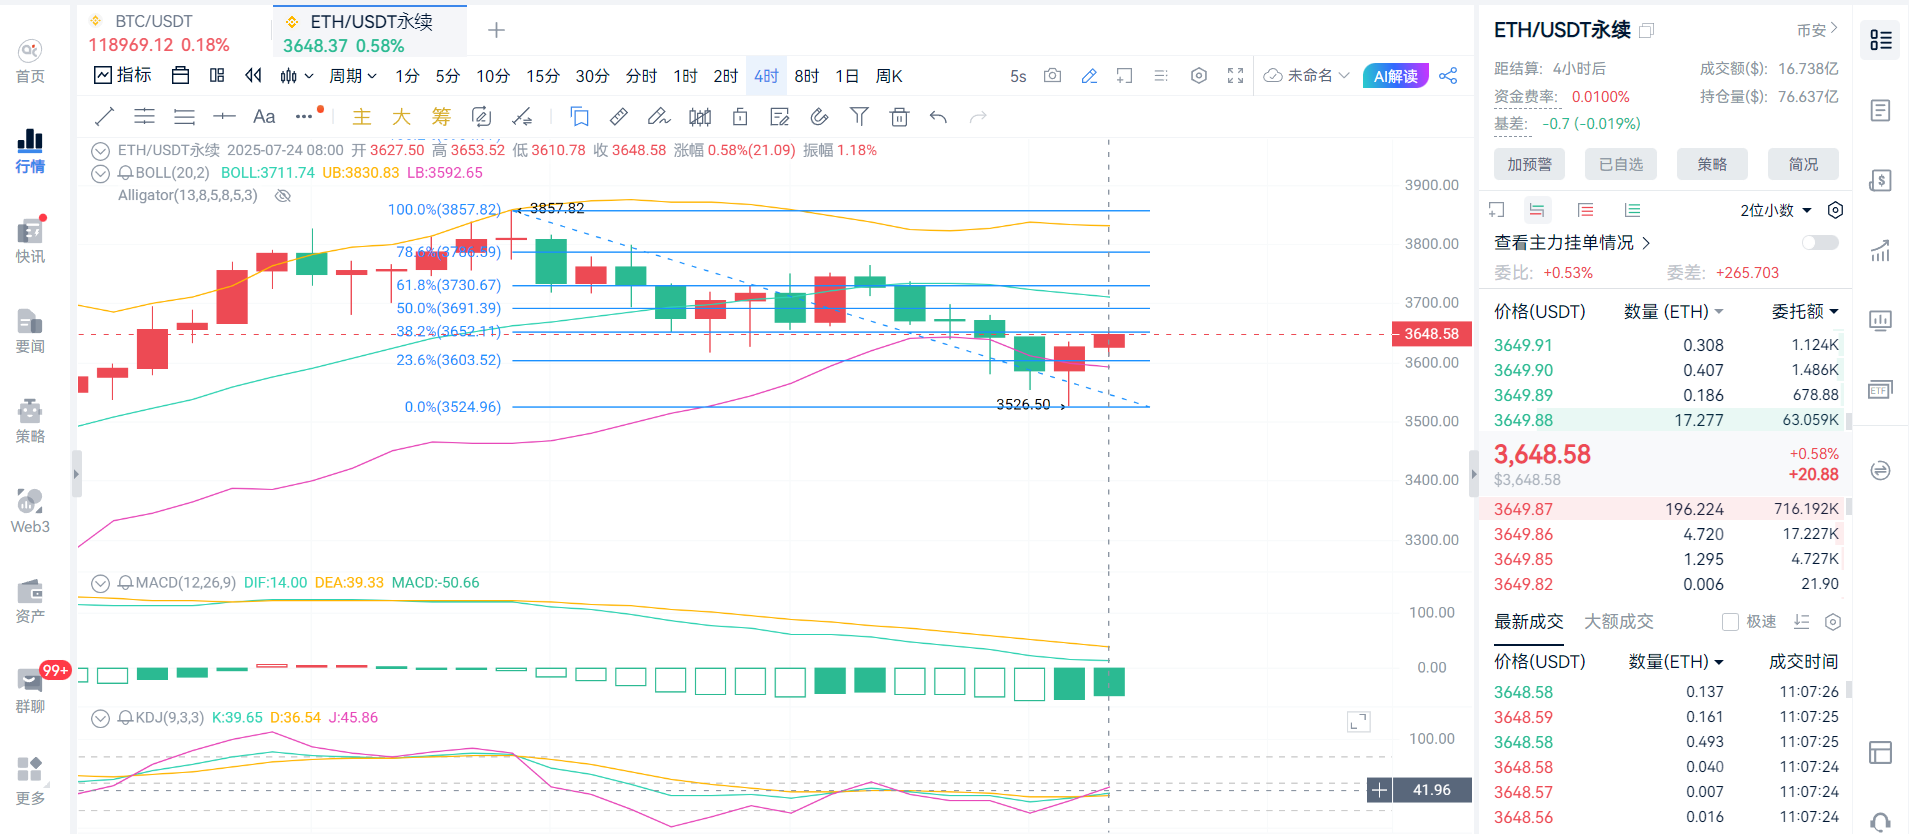Screen dimensions: 1909x834
Task: Expand the KDJ panel with the maximize icon
Action: tap(1358, 722)
